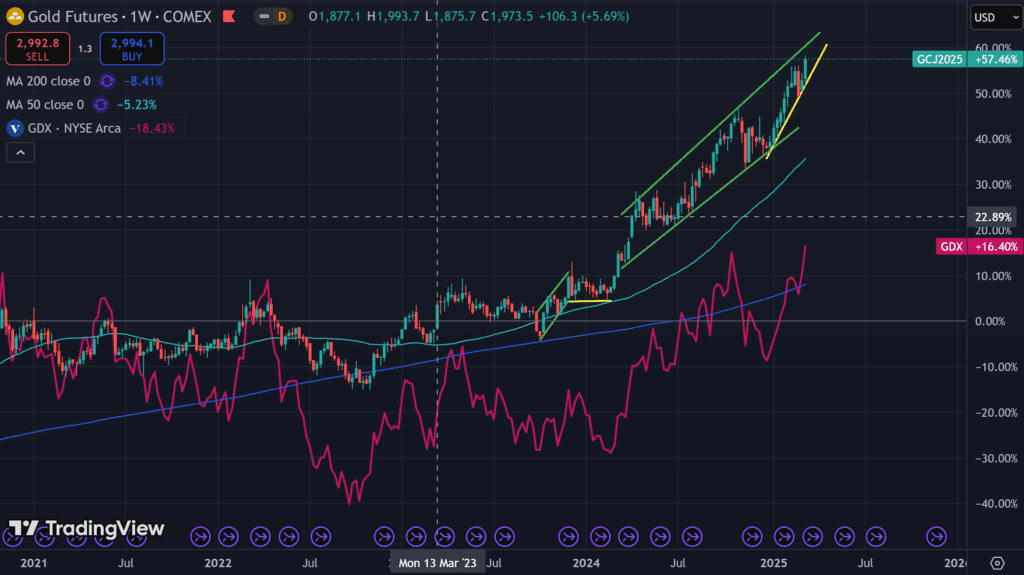Screen dimensions: 1024x575
Task: Open the USD currency dropdown
Action: 995,18
